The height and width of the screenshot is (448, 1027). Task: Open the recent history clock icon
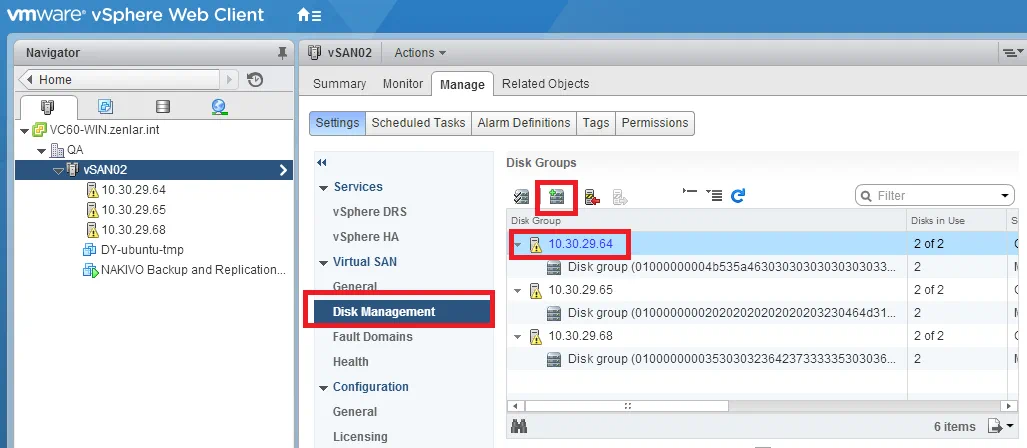point(255,80)
